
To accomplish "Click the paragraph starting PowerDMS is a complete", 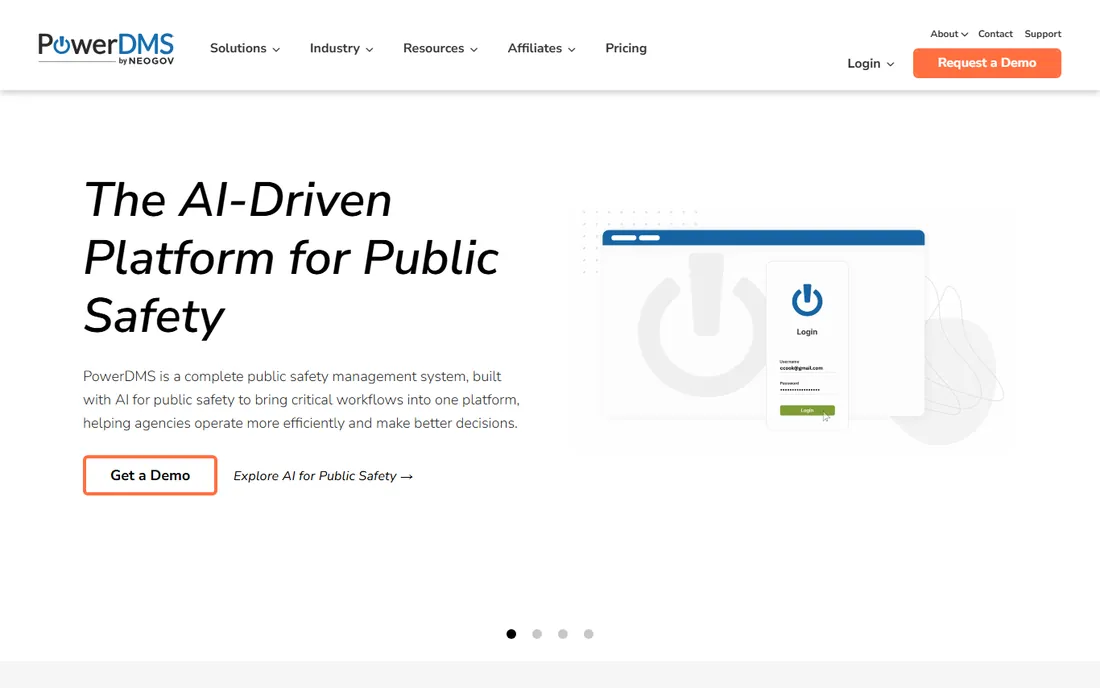I will 302,400.
